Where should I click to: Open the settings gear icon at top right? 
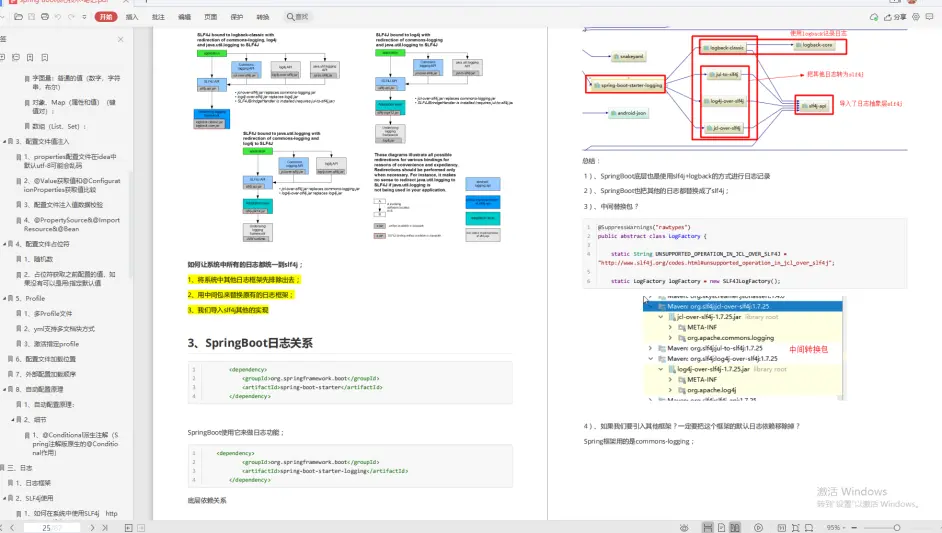[916, 17]
